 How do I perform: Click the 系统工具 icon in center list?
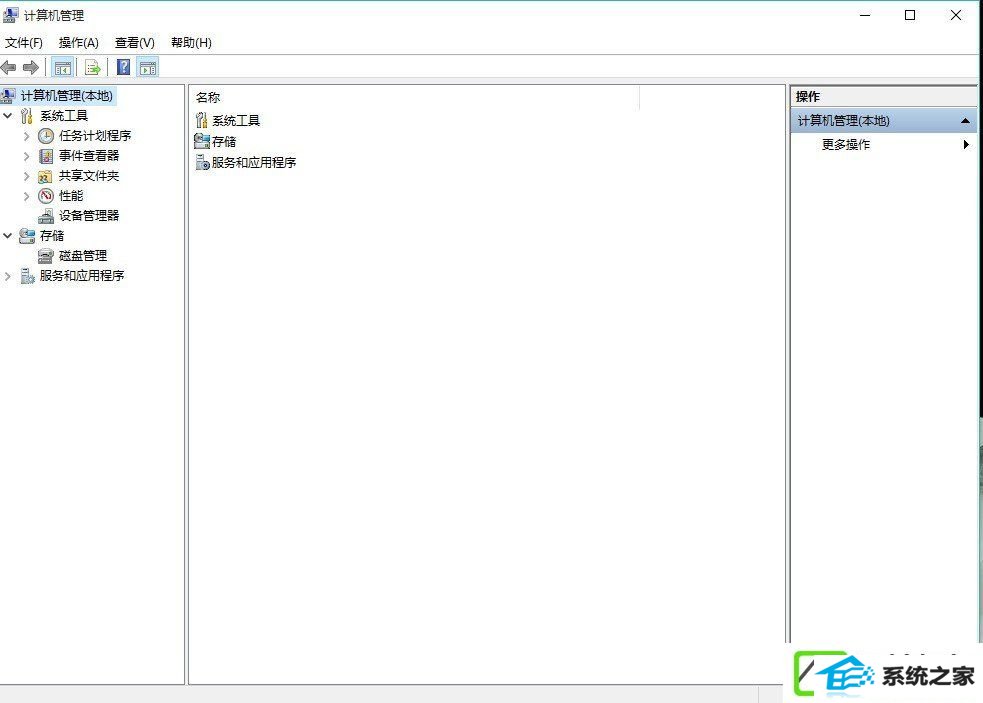[201, 120]
